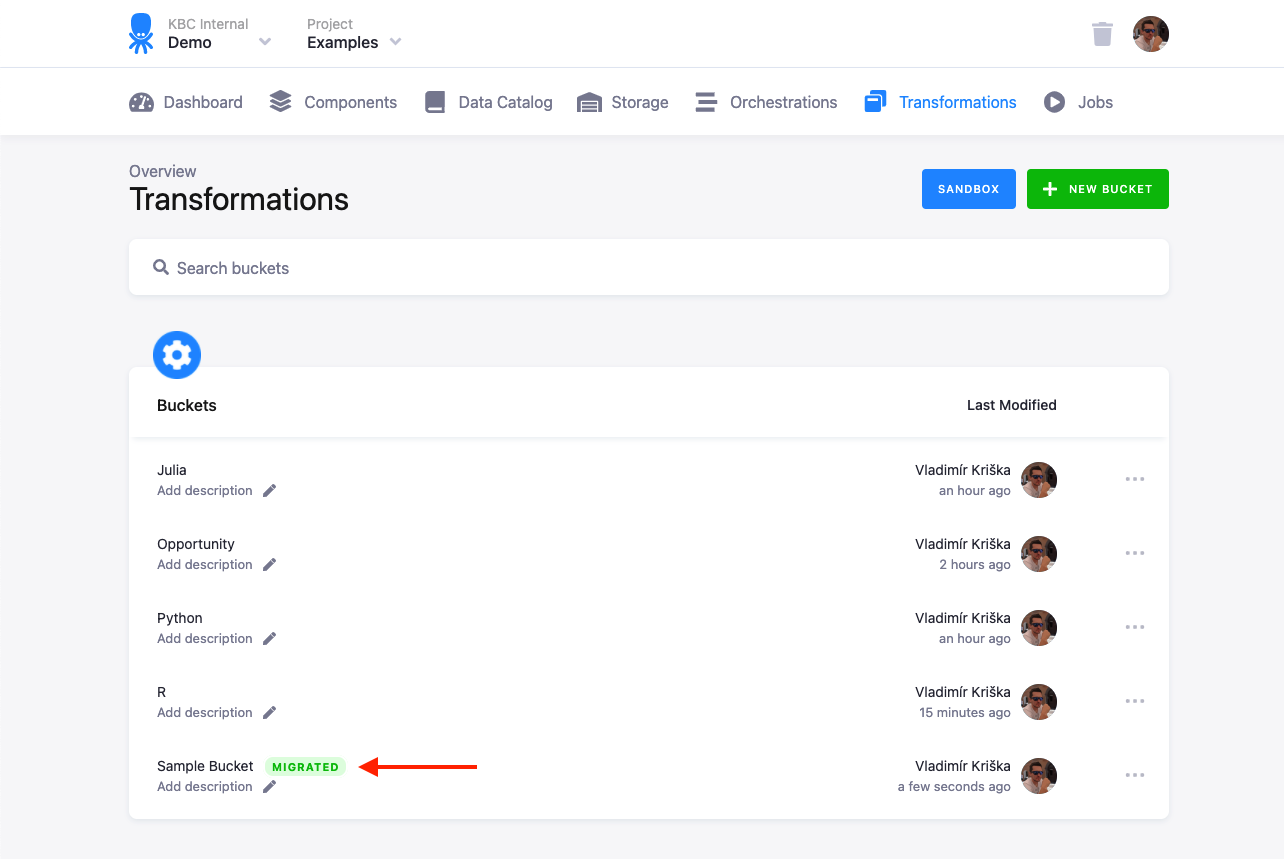
Task: Click Add description under Julia
Action: (x=205, y=491)
